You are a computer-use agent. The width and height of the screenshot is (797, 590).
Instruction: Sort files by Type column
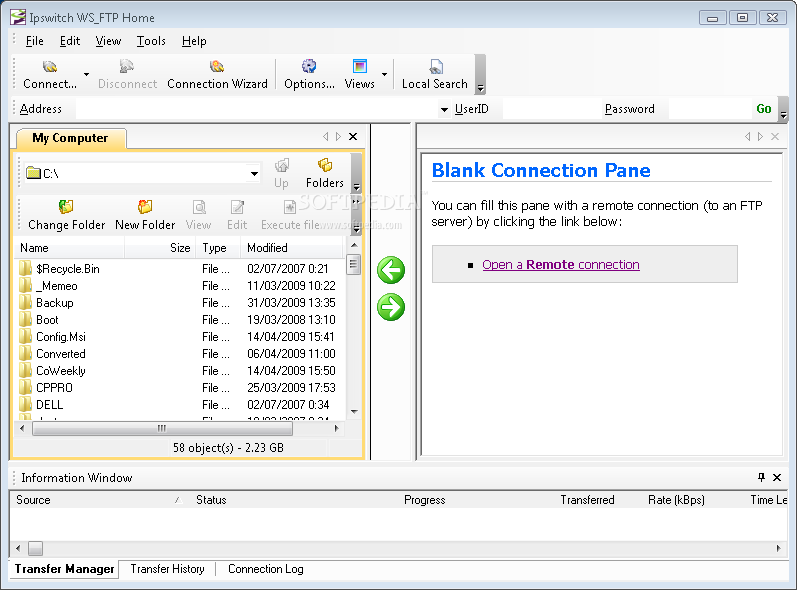(219, 248)
